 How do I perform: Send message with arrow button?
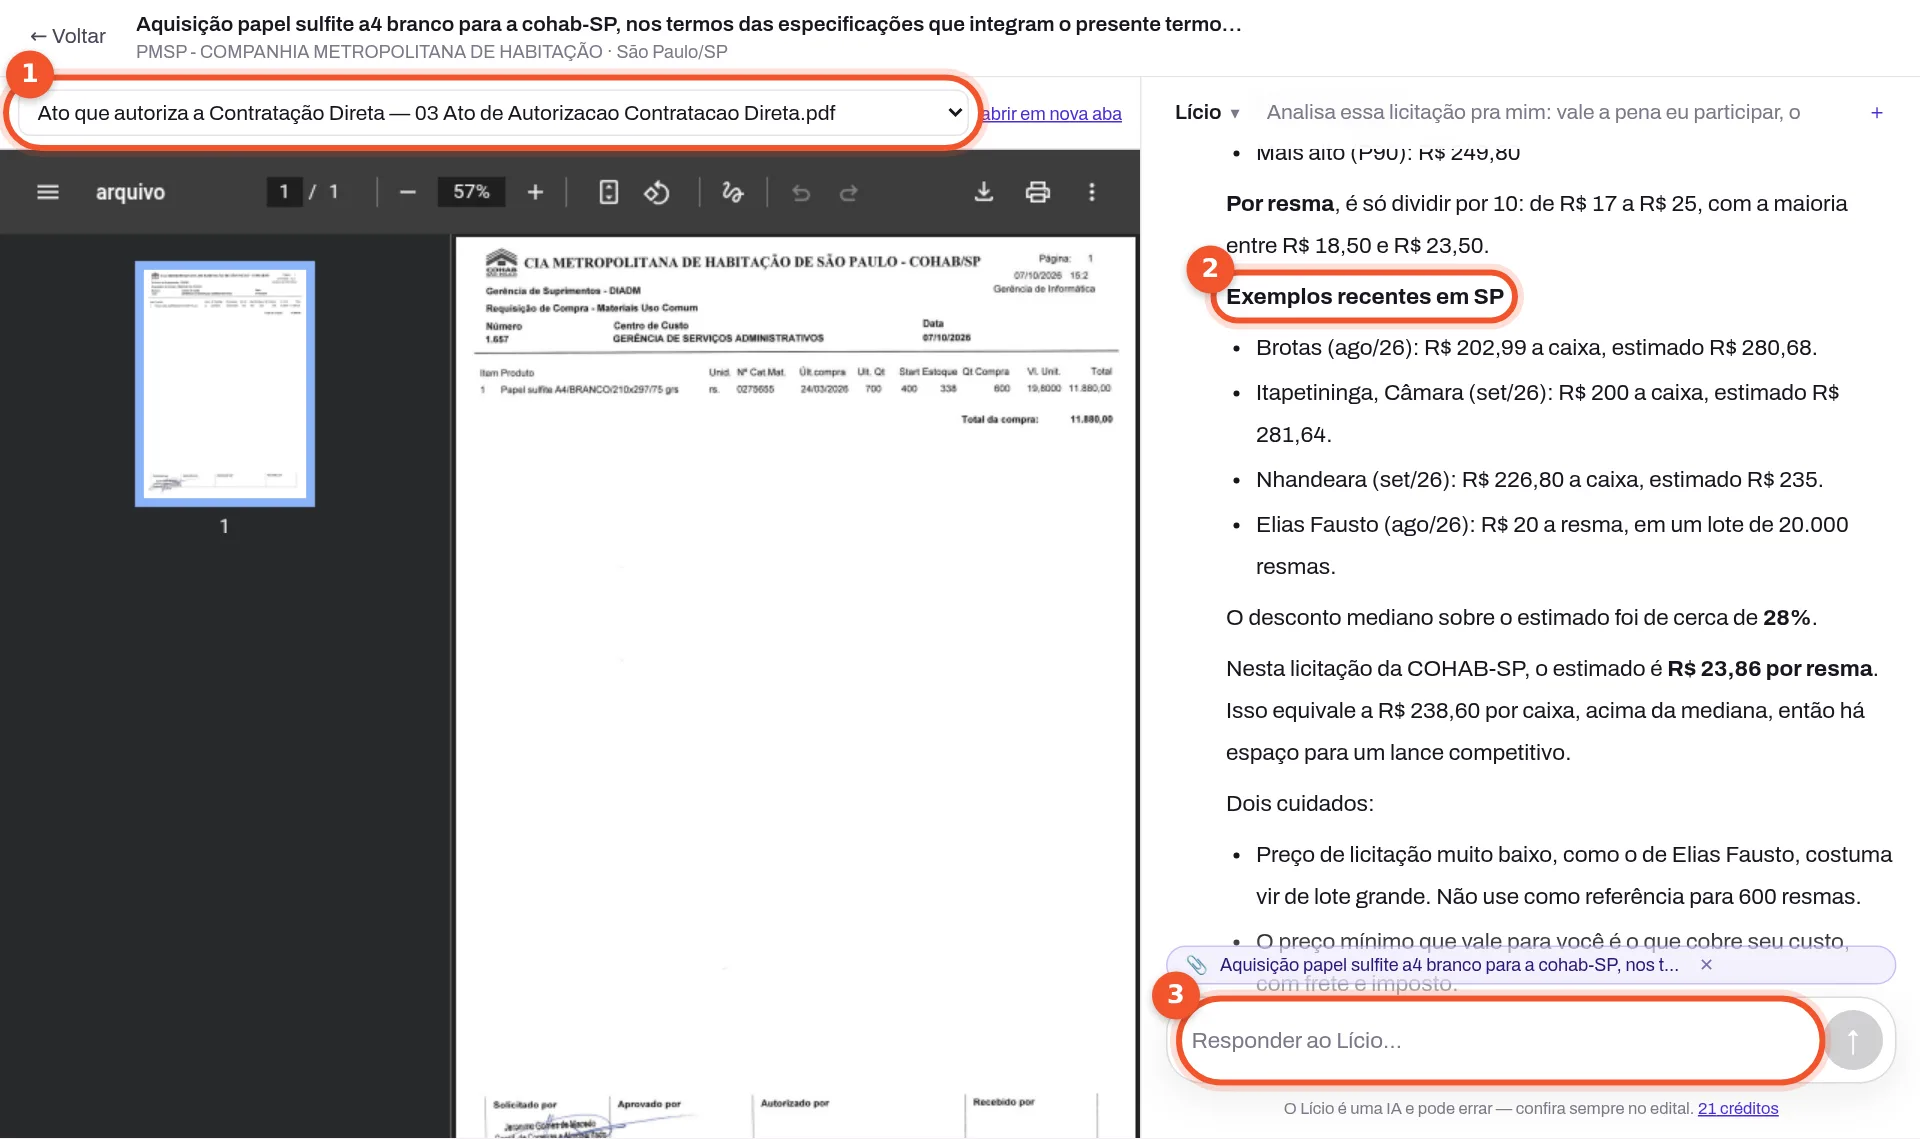[1853, 1041]
